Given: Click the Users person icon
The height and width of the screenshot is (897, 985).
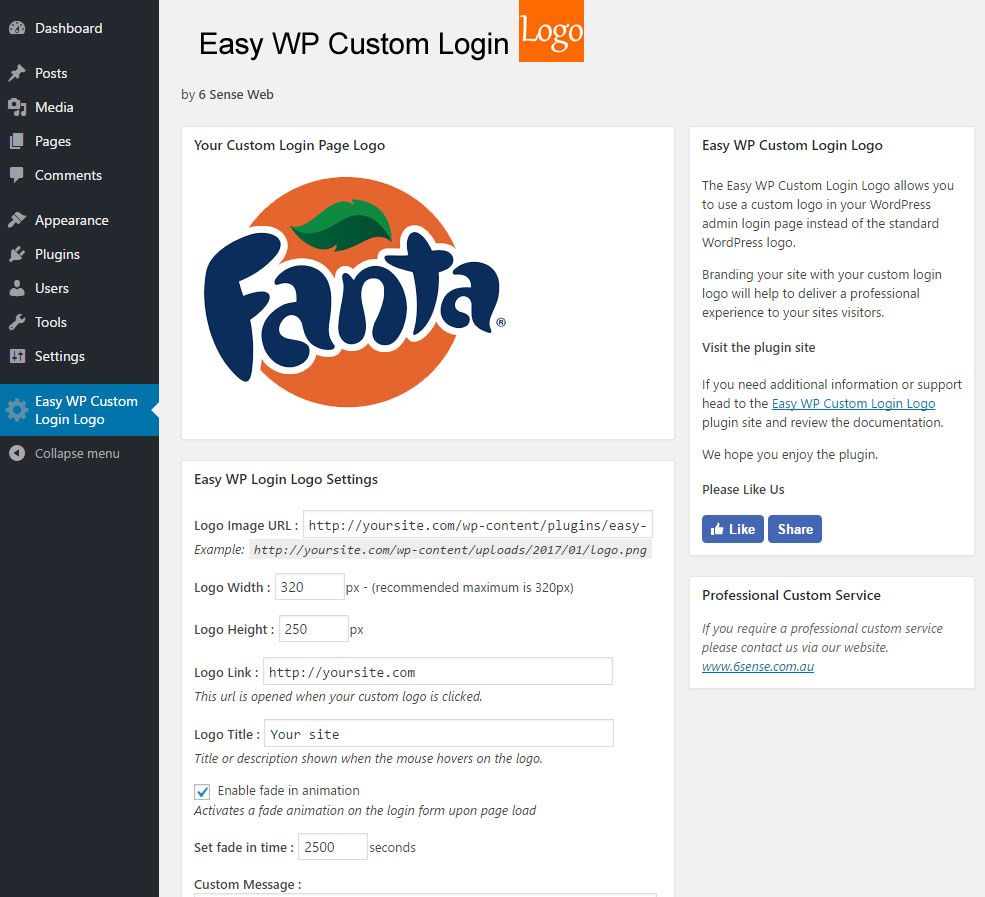Looking at the screenshot, I should tap(17, 288).
